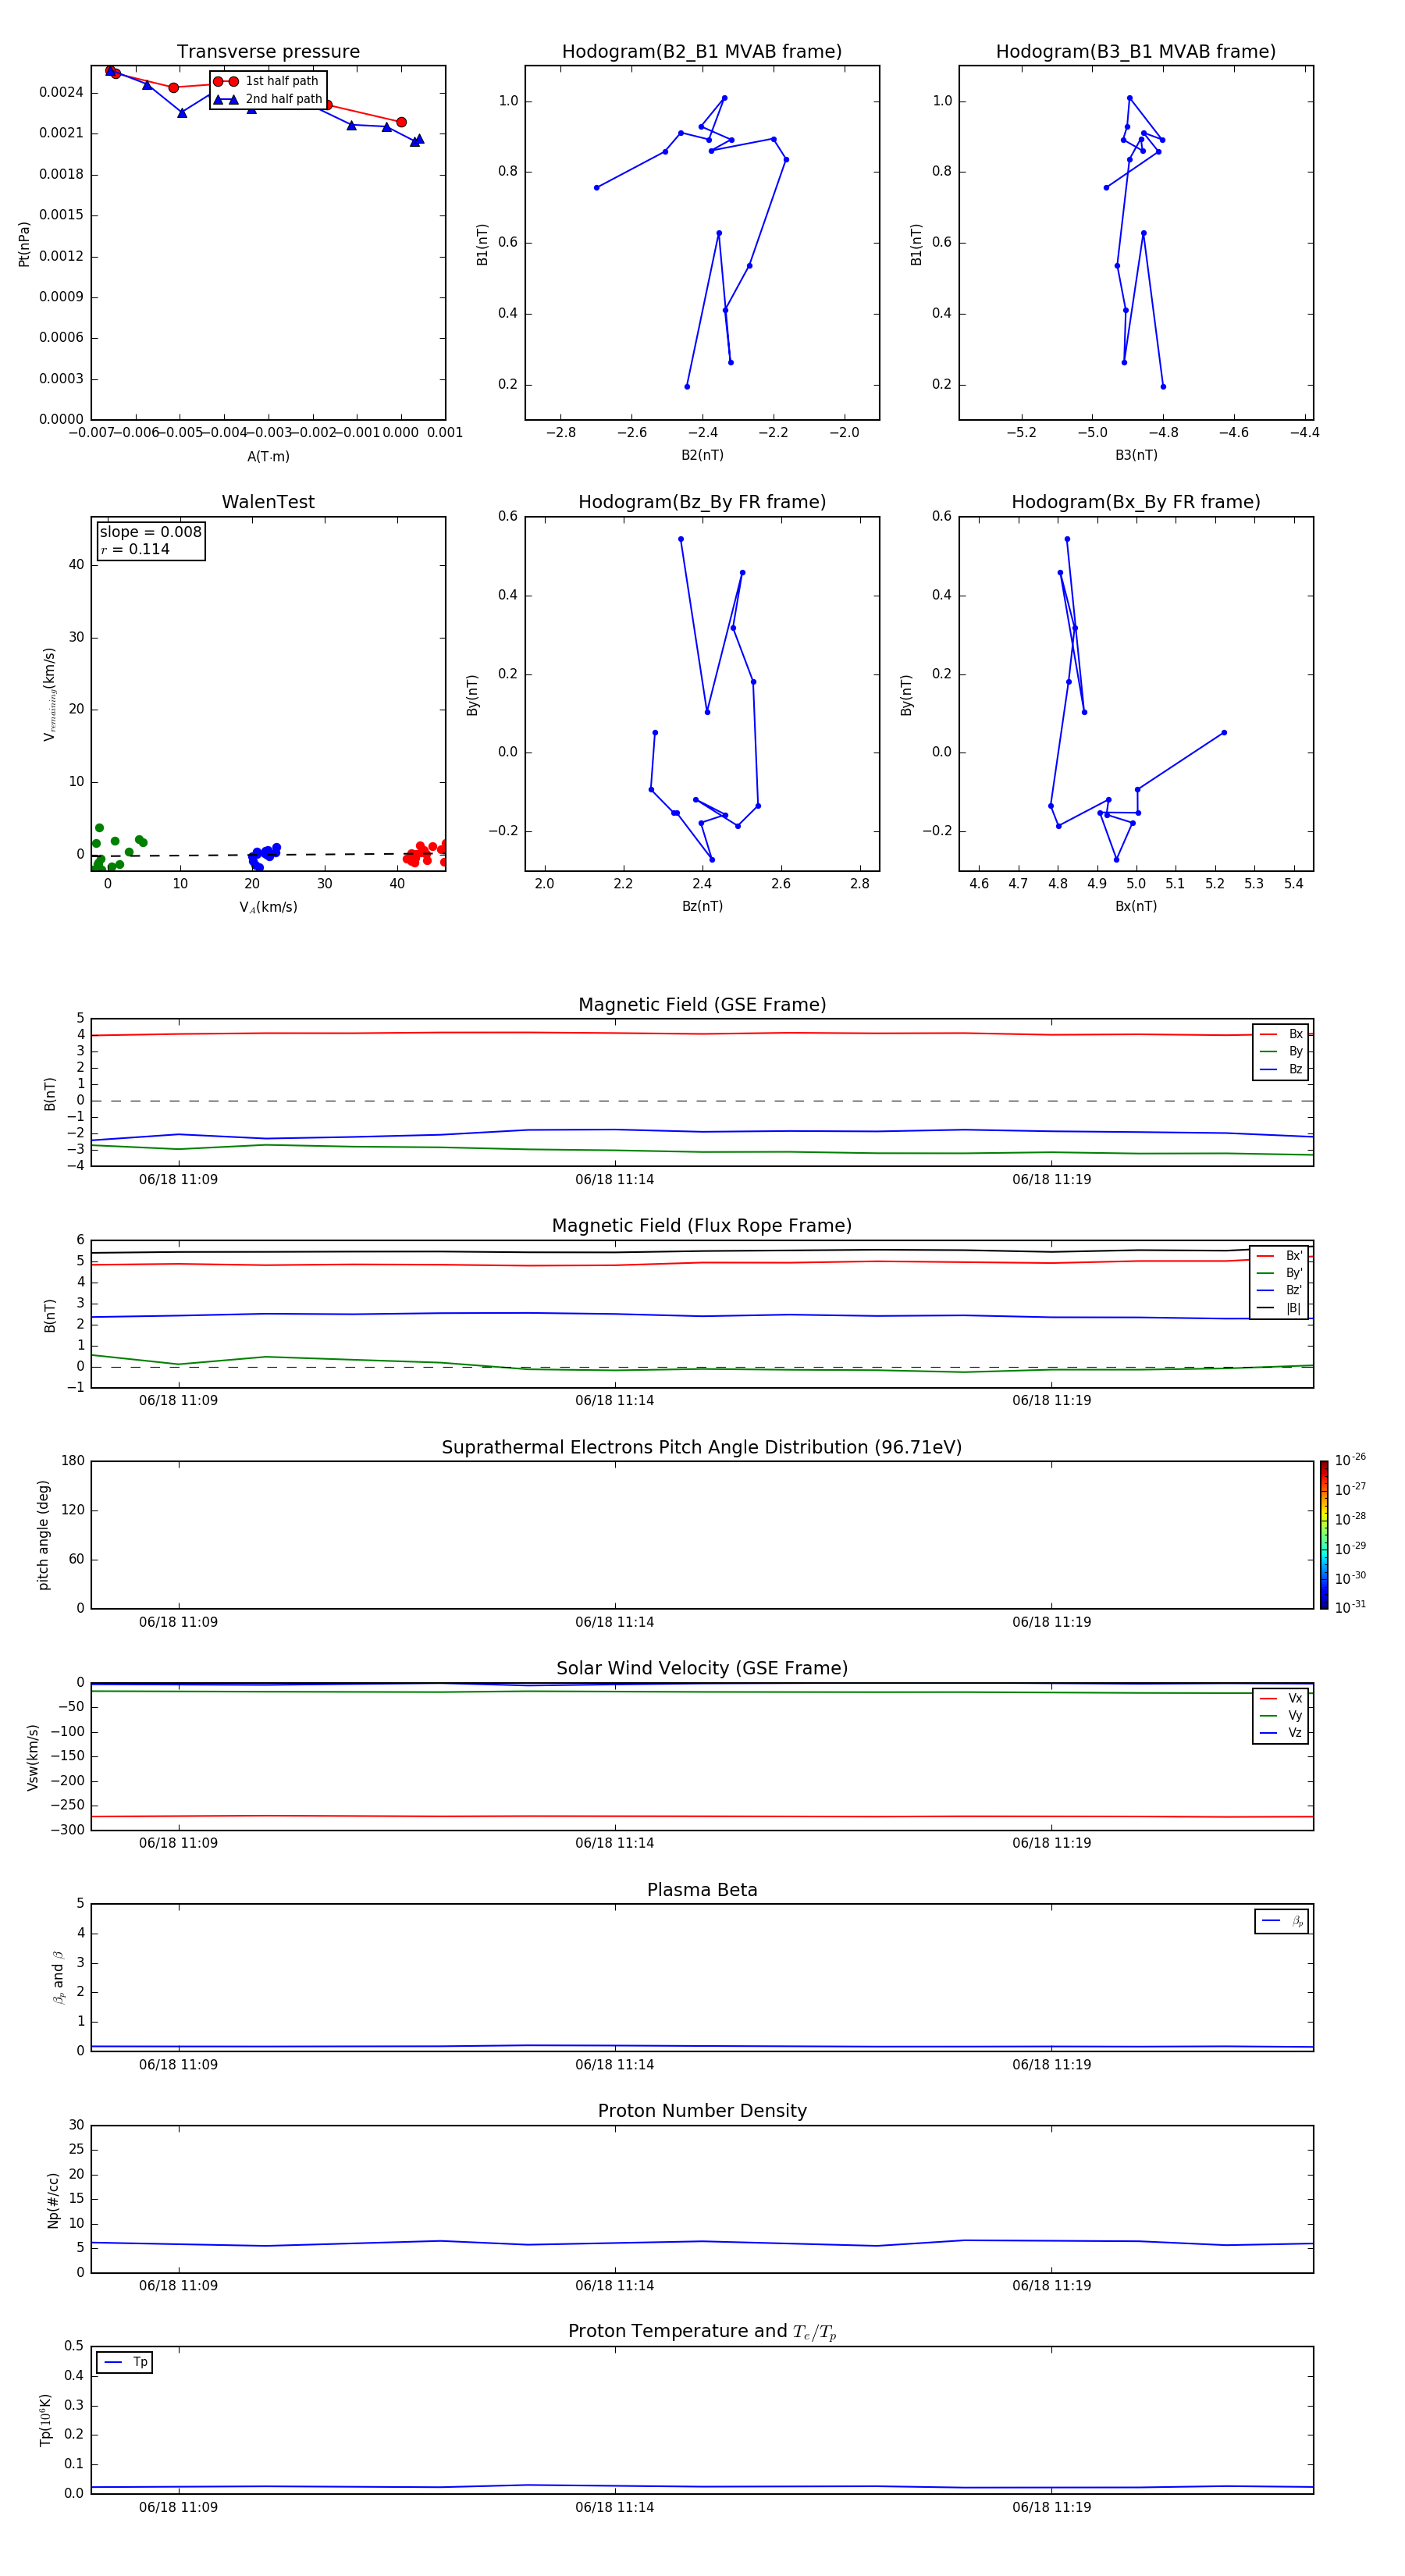This screenshot has height=2576, width=1405.
Task: Click the 'Np(#/cc)' axis label
Action: pos(53,2200)
